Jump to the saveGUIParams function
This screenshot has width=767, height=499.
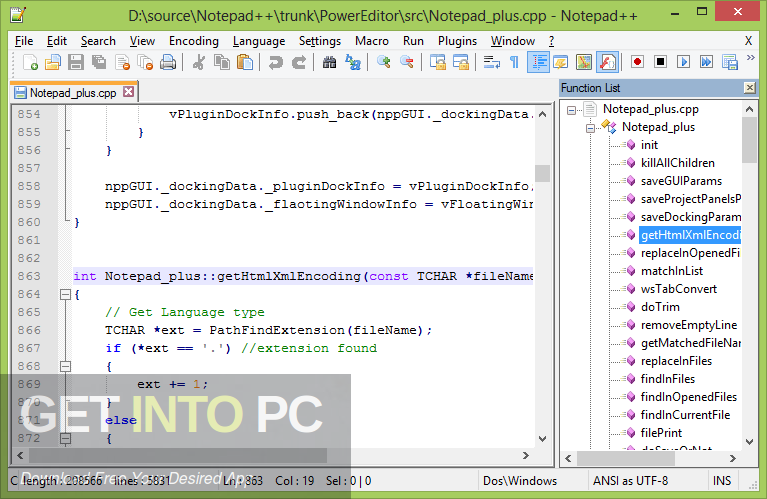(681, 181)
